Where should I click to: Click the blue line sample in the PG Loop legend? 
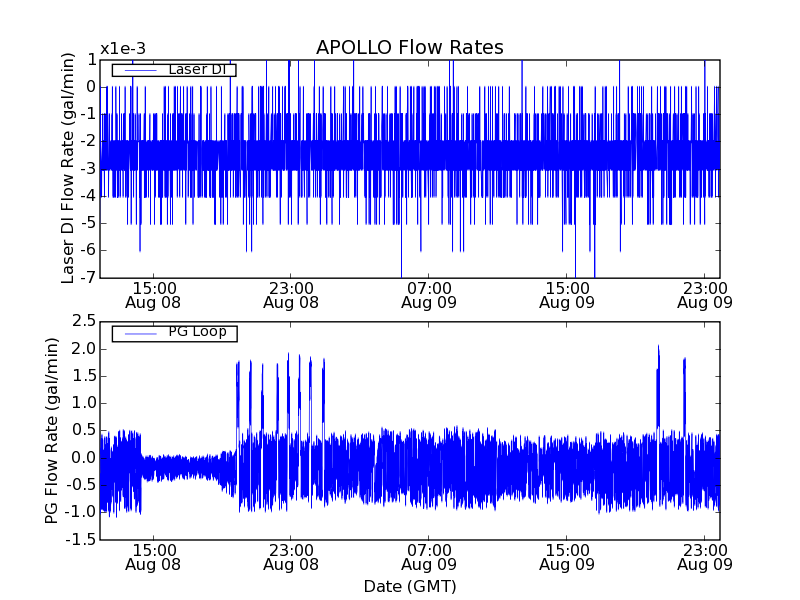140,334
